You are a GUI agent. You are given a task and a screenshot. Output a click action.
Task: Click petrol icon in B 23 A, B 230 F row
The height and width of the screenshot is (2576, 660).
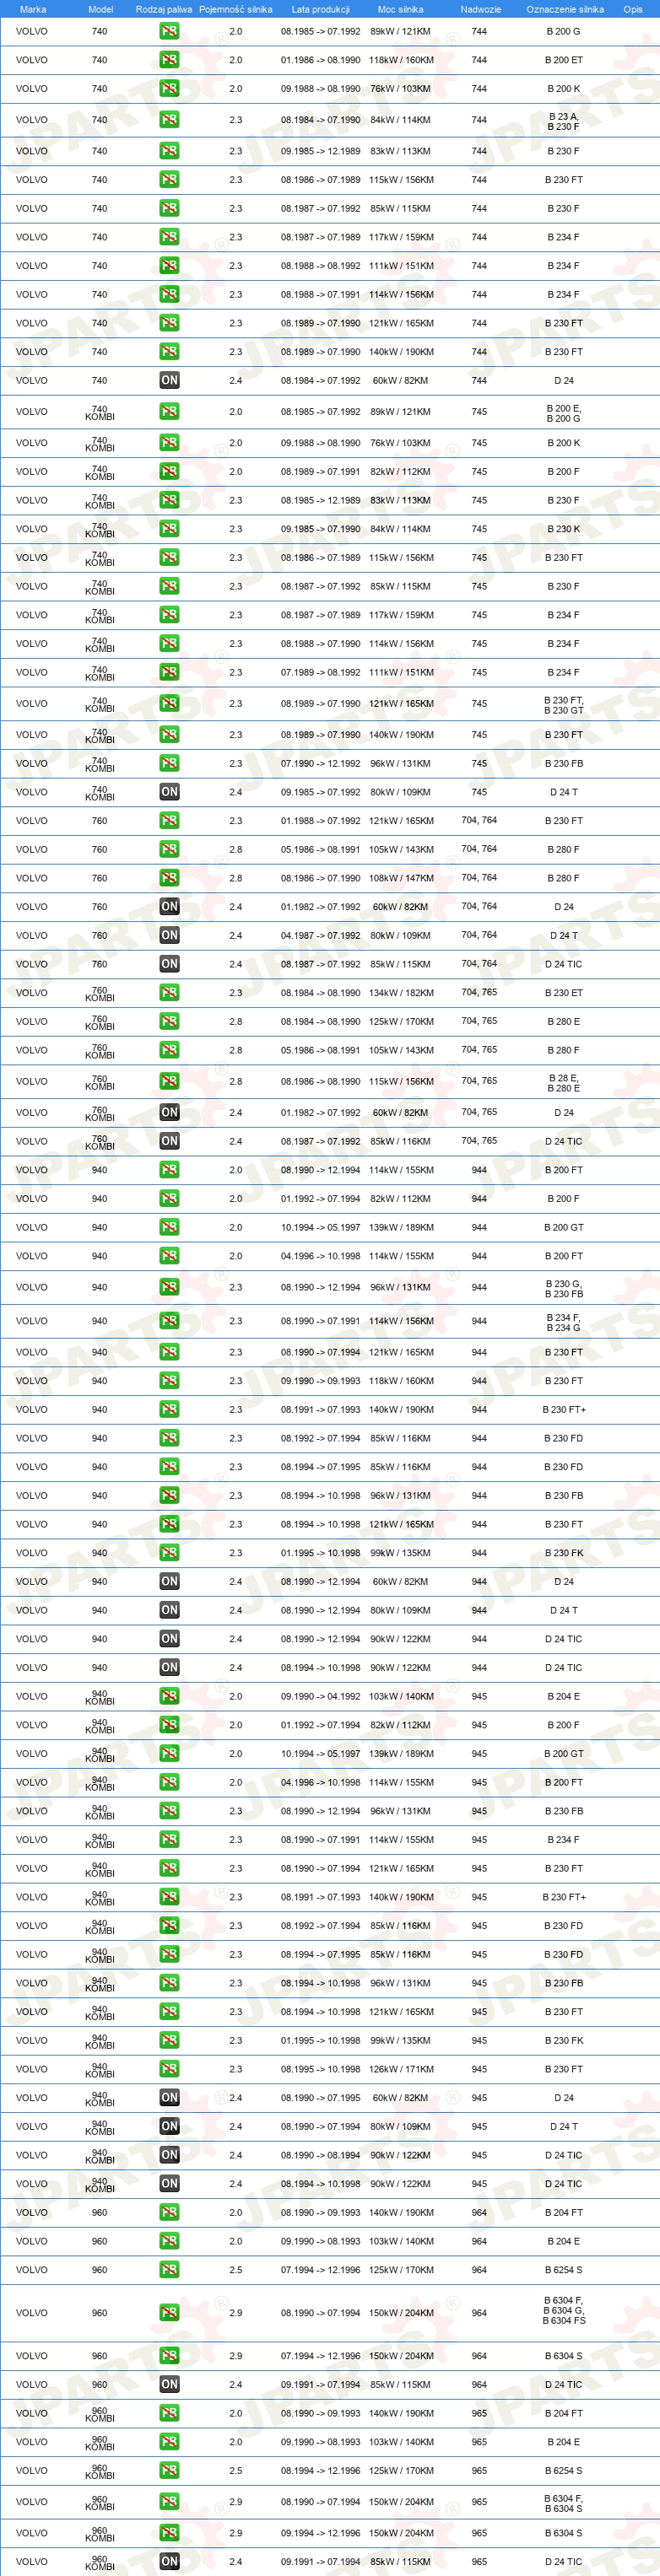pos(169,120)
